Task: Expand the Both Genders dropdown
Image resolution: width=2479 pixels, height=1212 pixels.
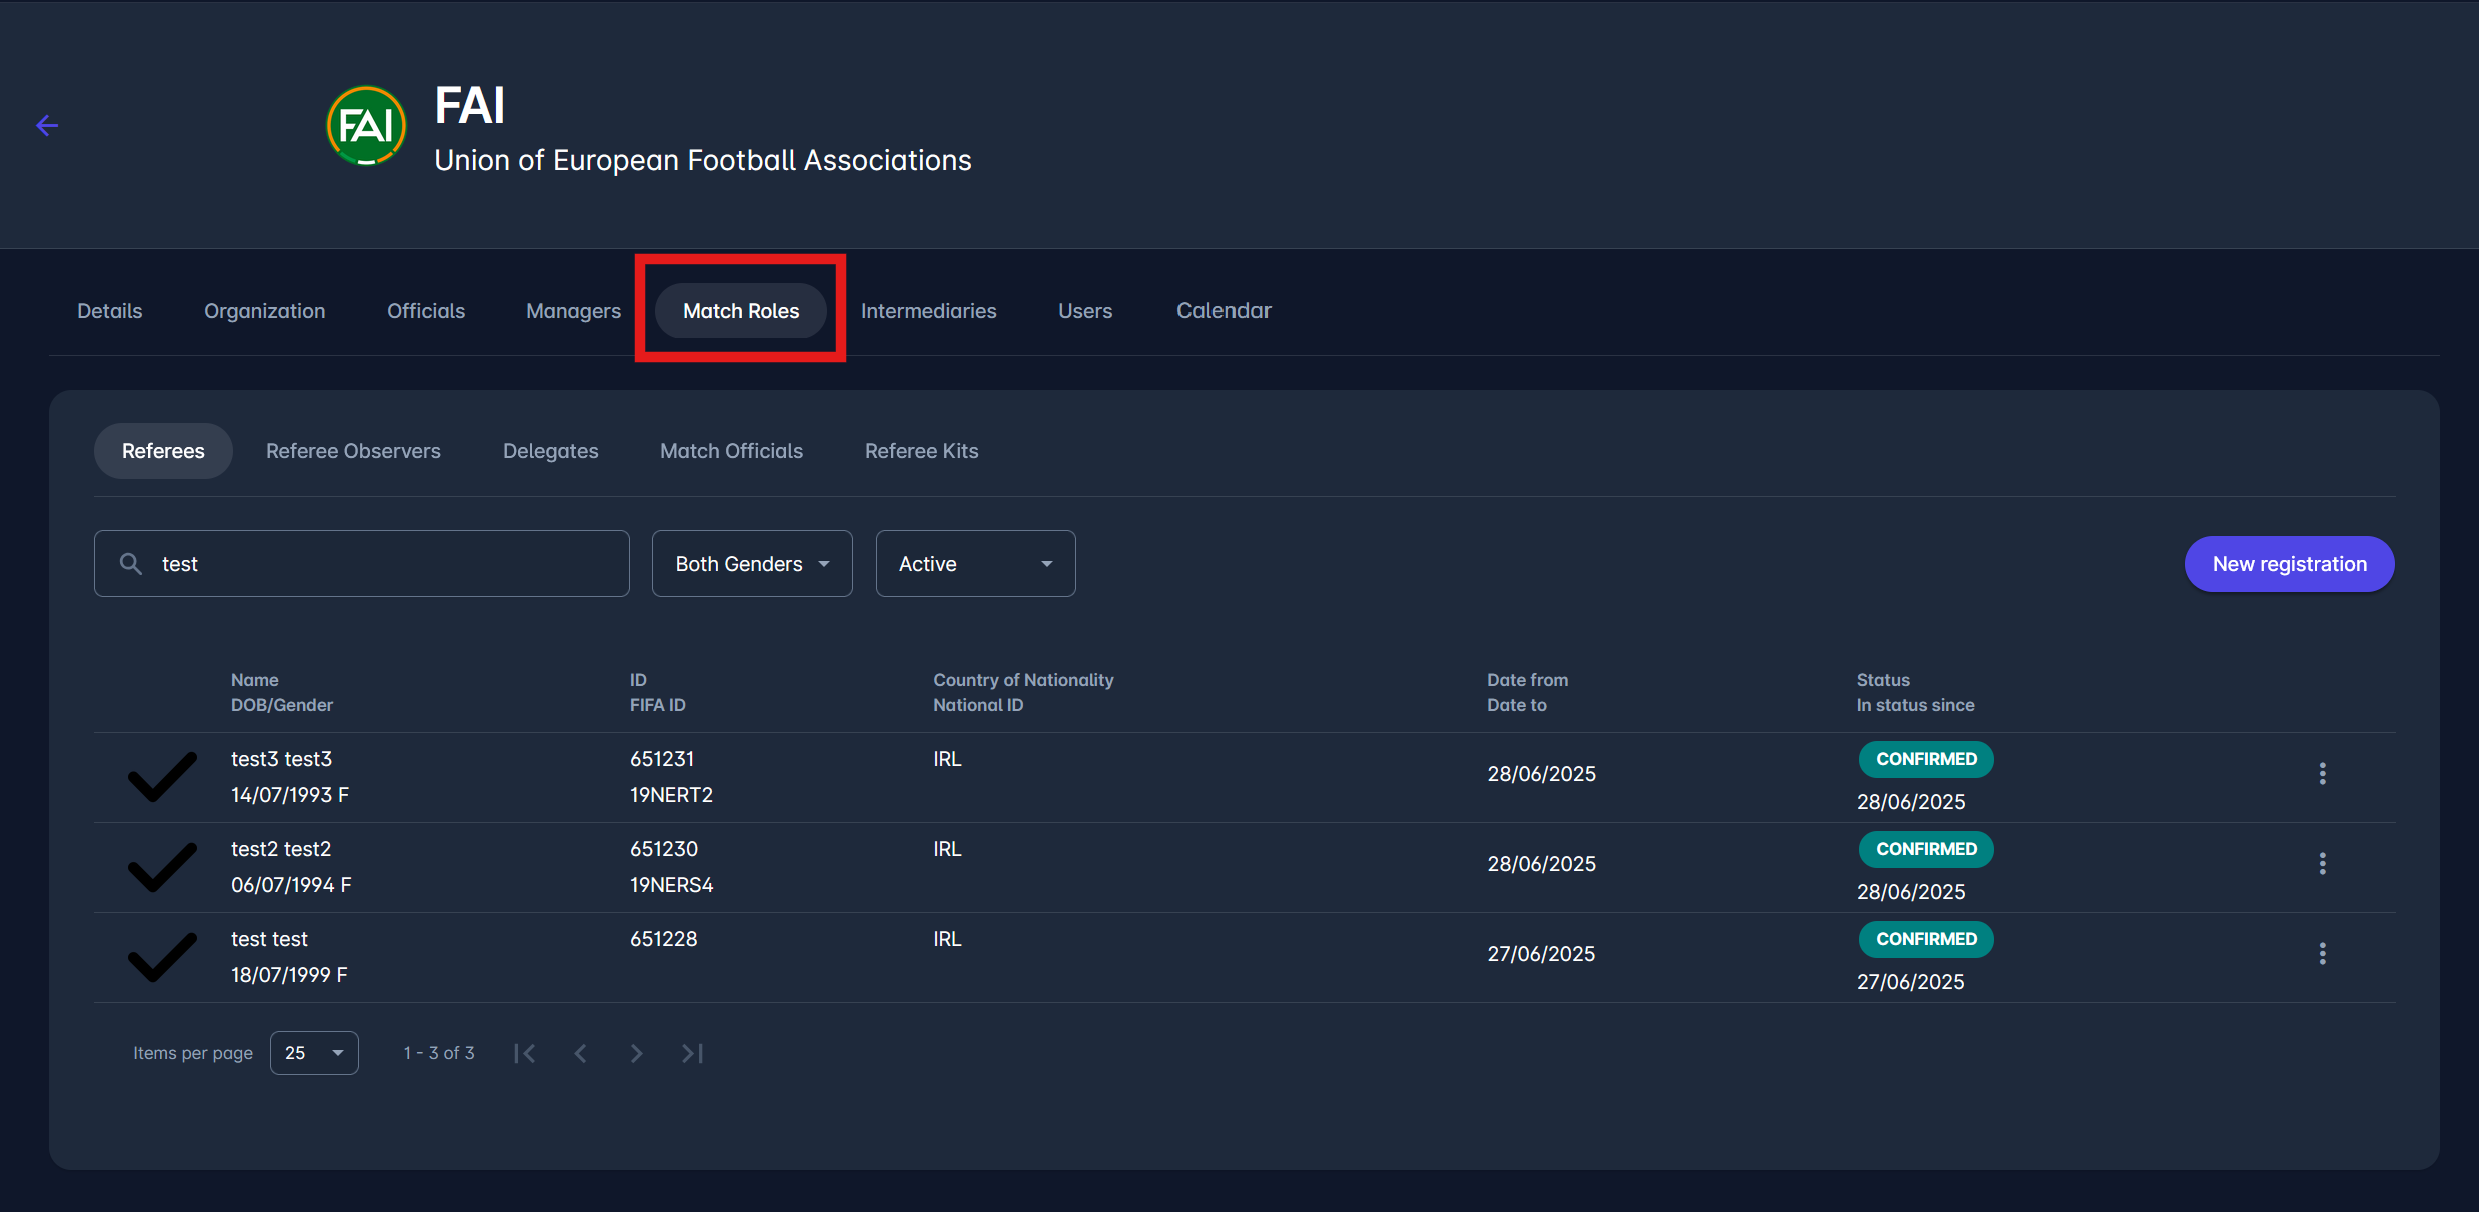Action: [x=752, y=564]
